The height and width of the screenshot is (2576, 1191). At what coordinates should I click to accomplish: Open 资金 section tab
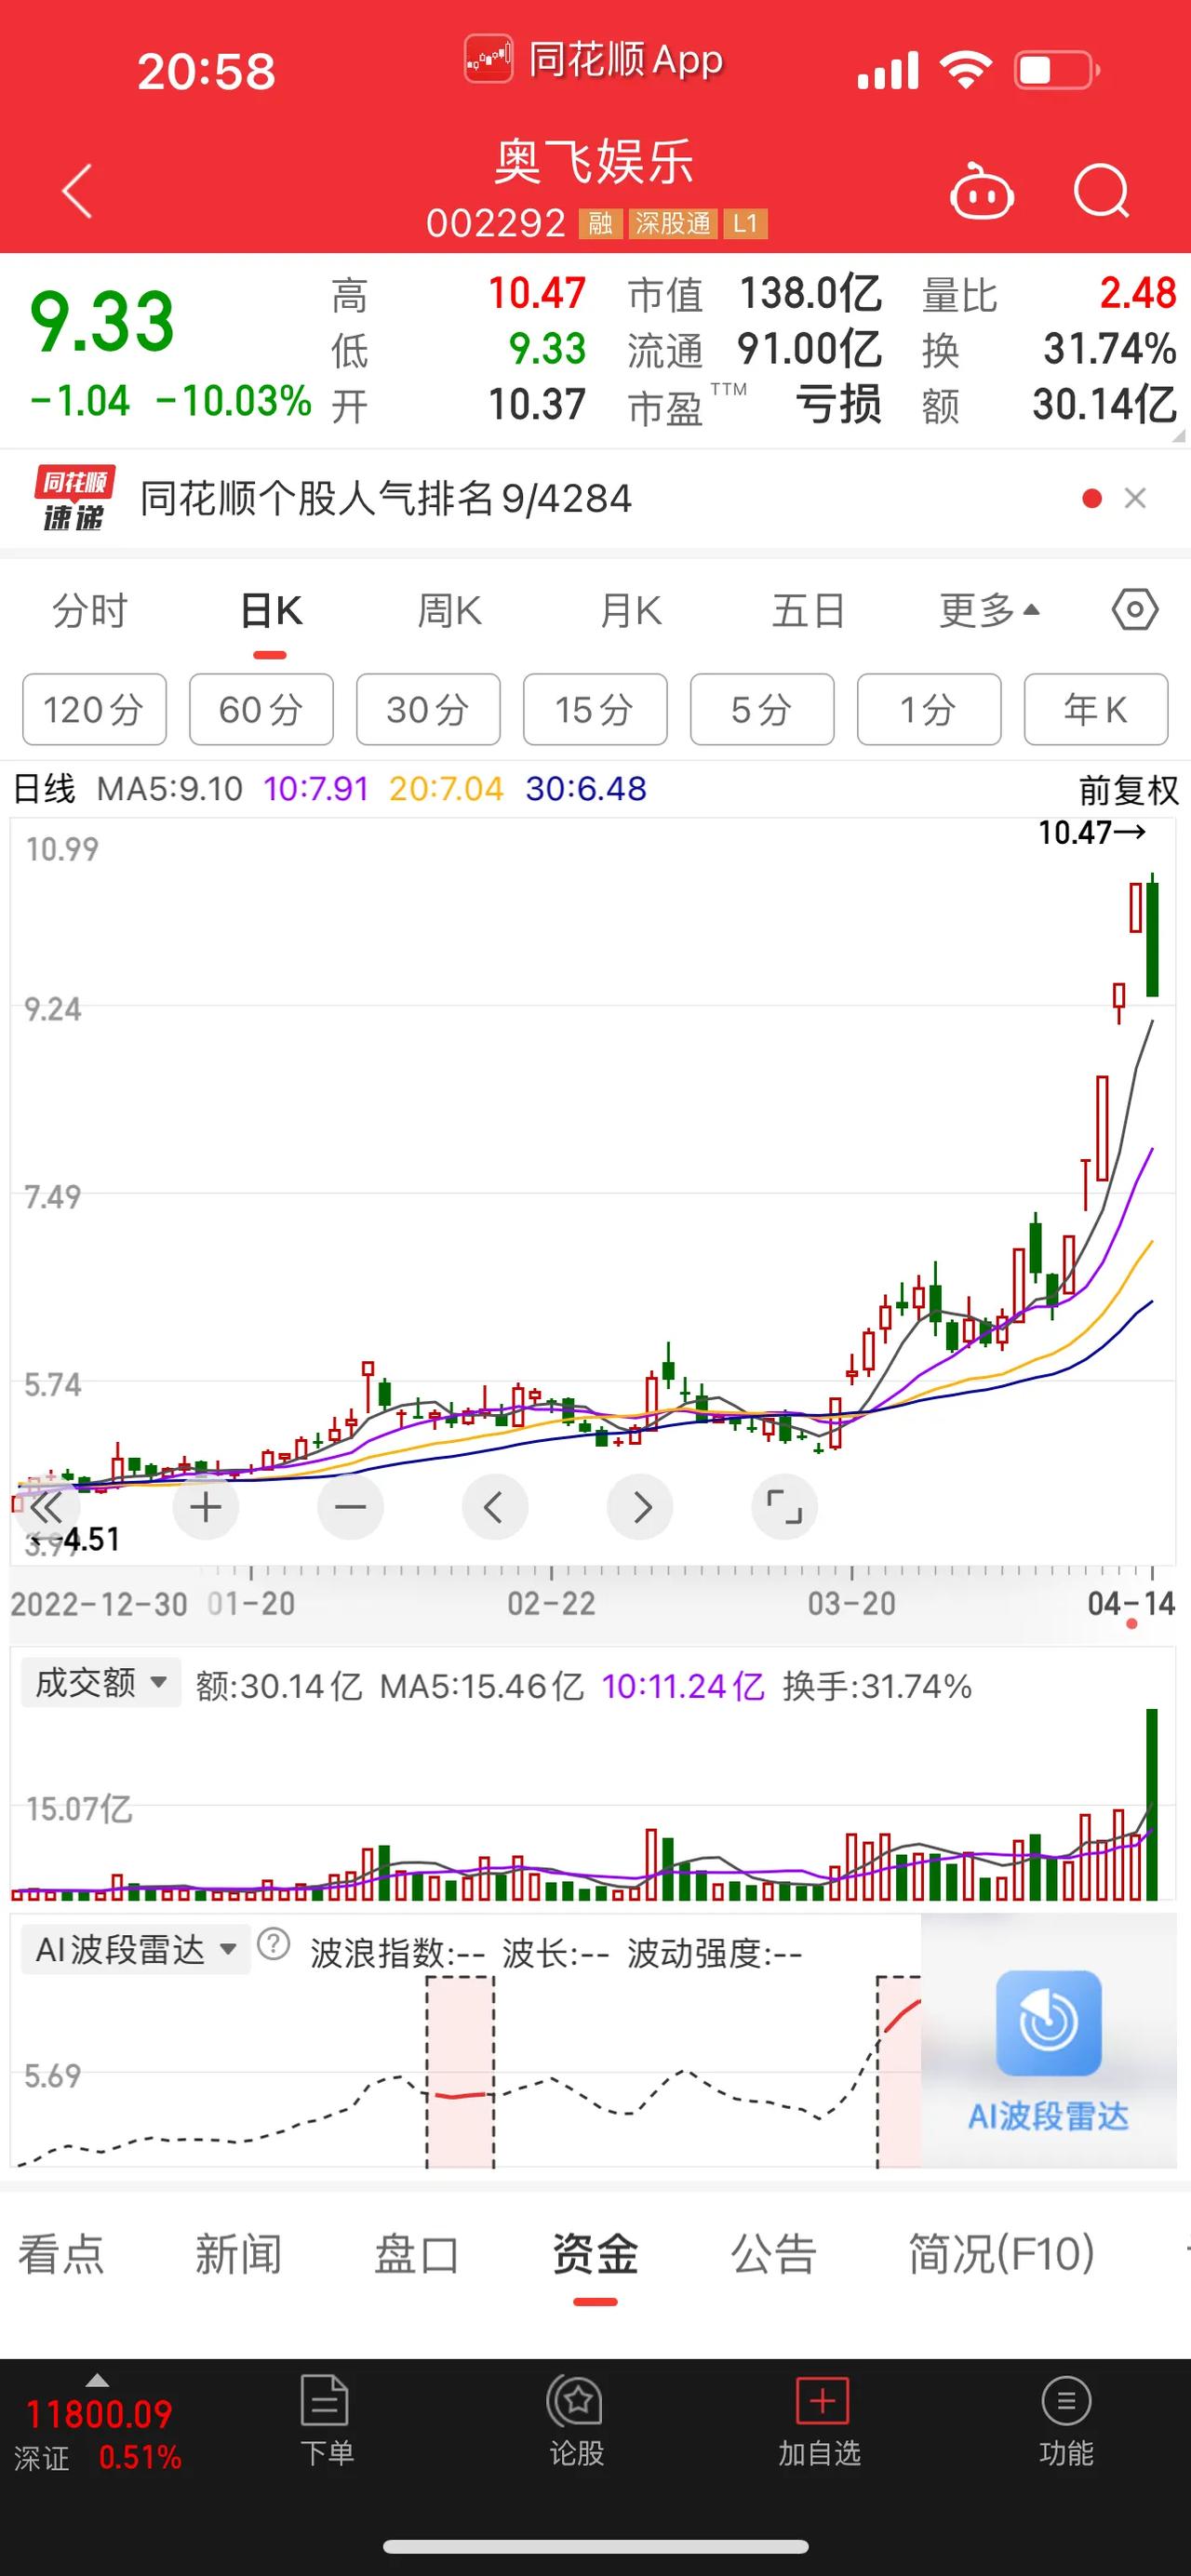click(x=595, y=2256)
